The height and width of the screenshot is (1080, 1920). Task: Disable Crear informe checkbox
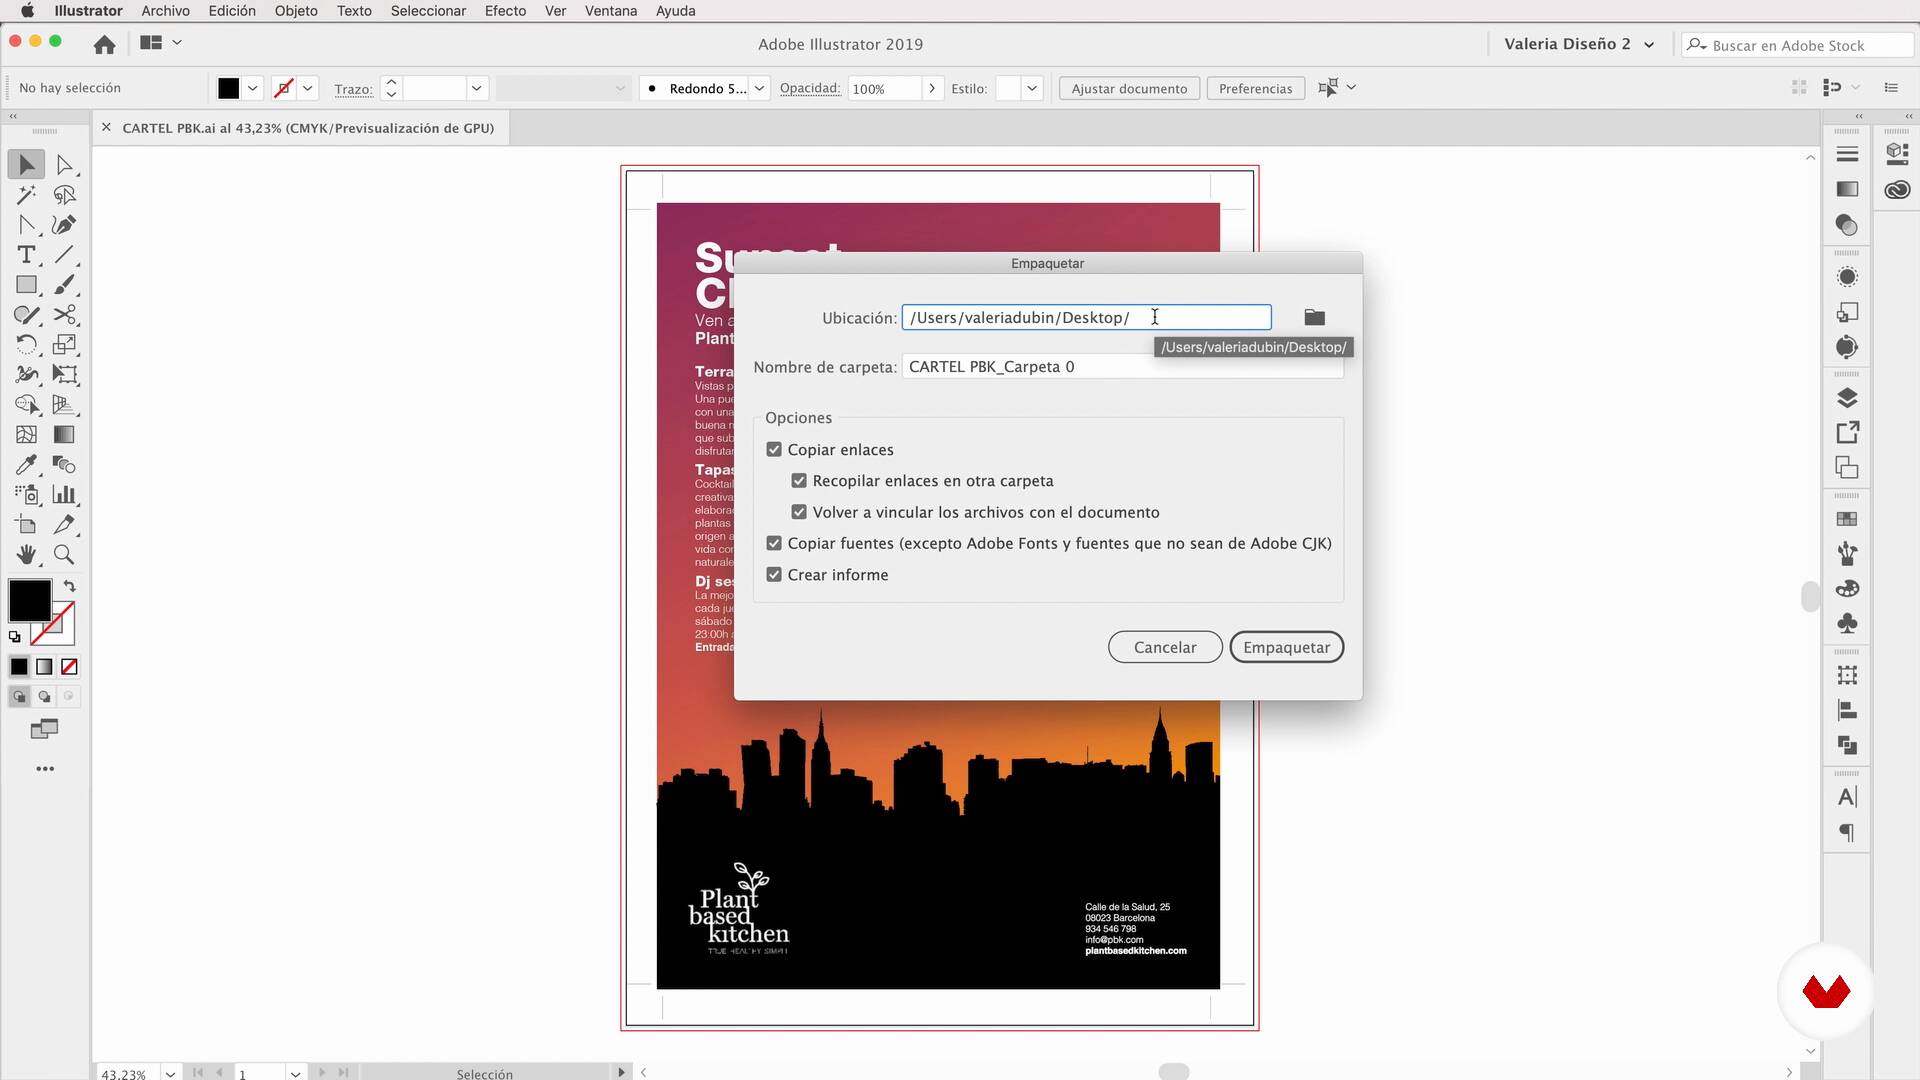774,574
